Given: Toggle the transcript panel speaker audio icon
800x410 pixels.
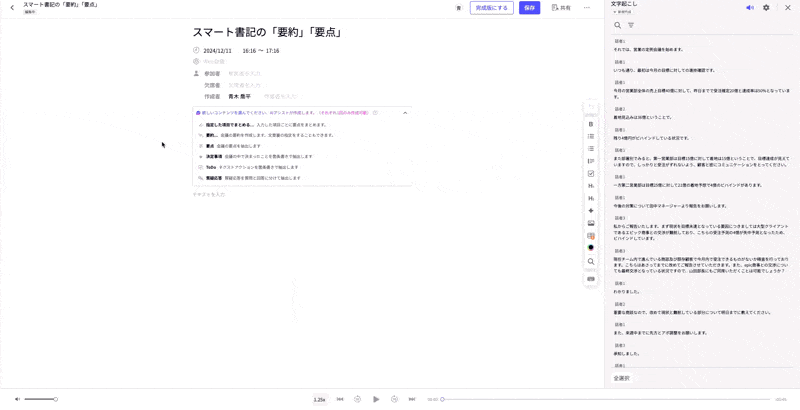Looking at the screenshot, I should coord(750,8).
